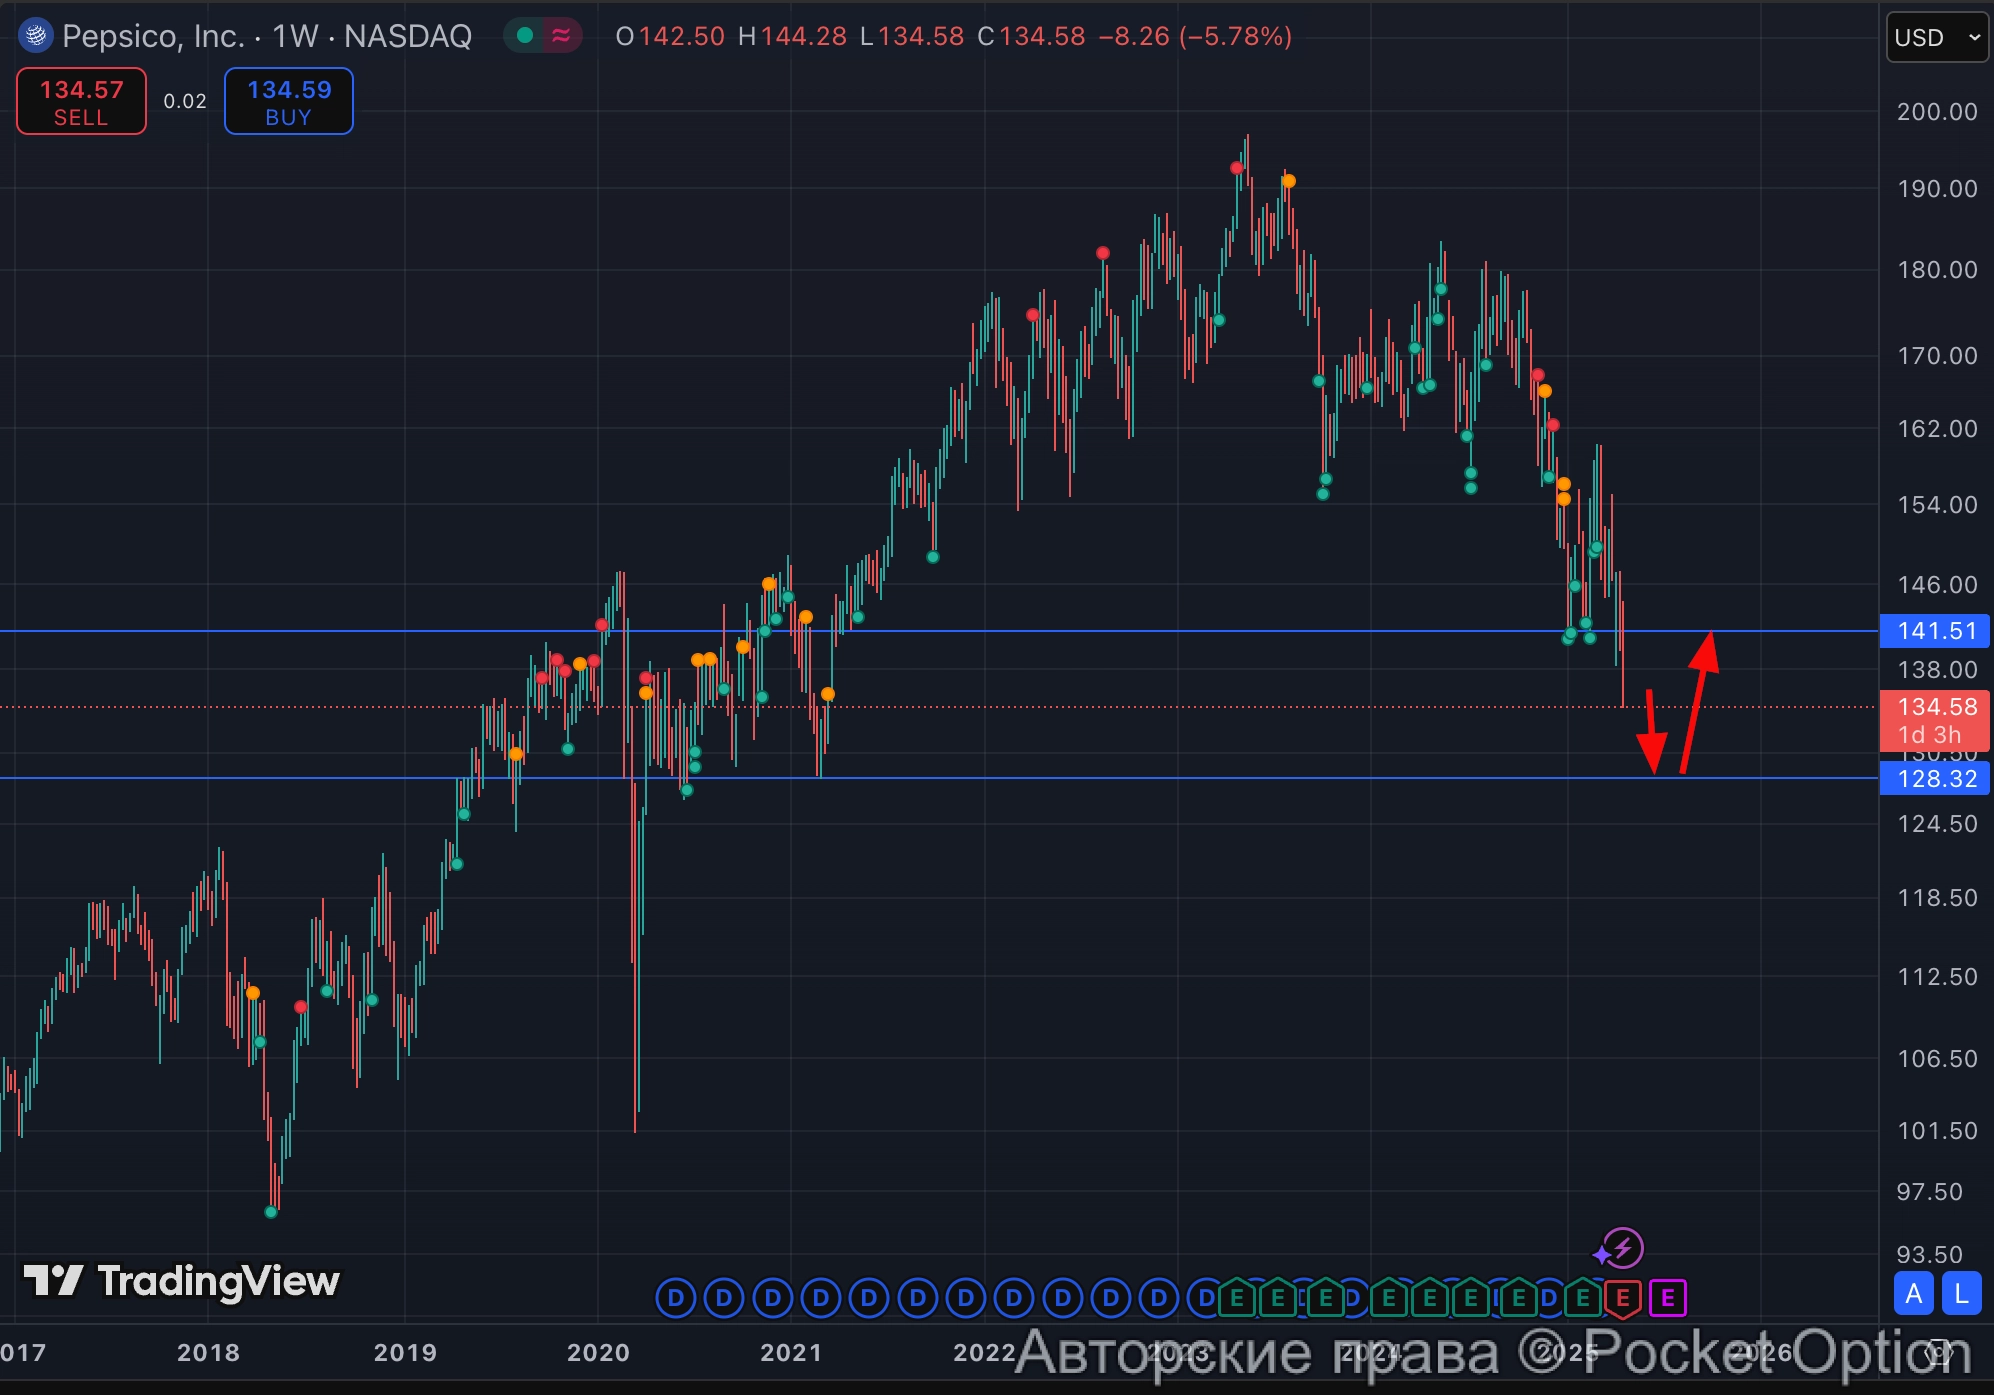
Task: Toggle auto scale A button
Action: tap(1913, 1294)
